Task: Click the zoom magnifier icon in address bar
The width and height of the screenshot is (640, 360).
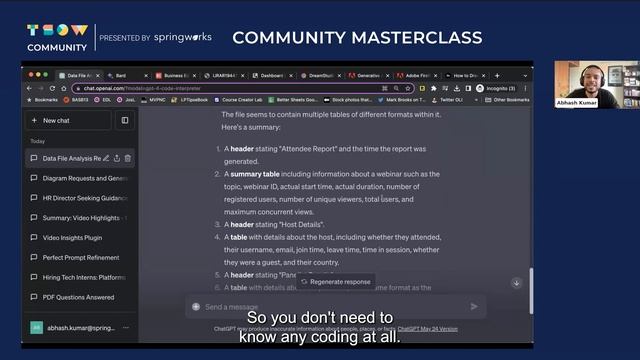Action: tap(396, 88)
